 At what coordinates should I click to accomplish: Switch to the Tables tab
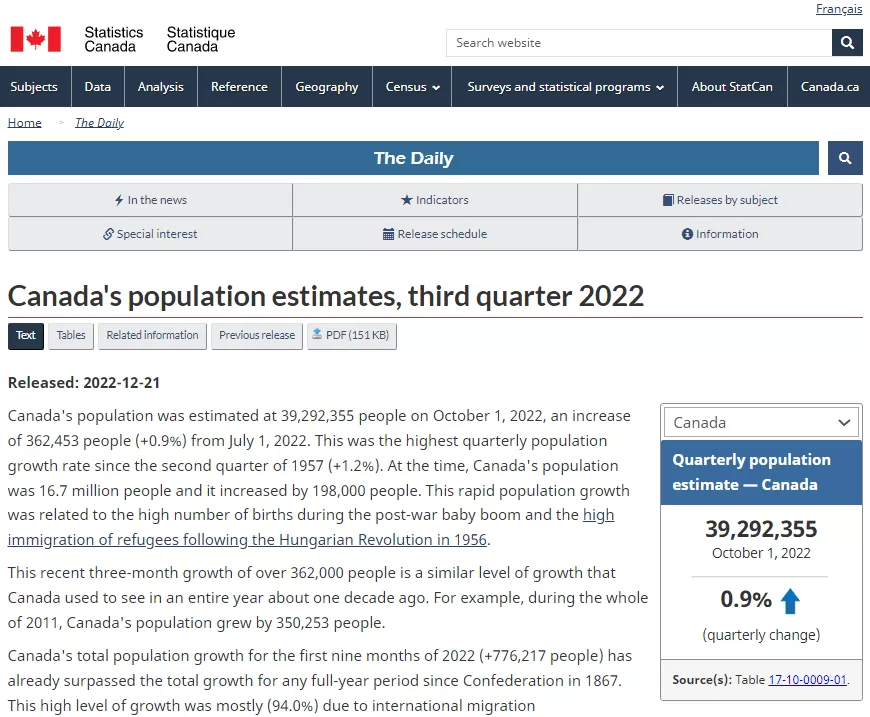click(71, 336)
